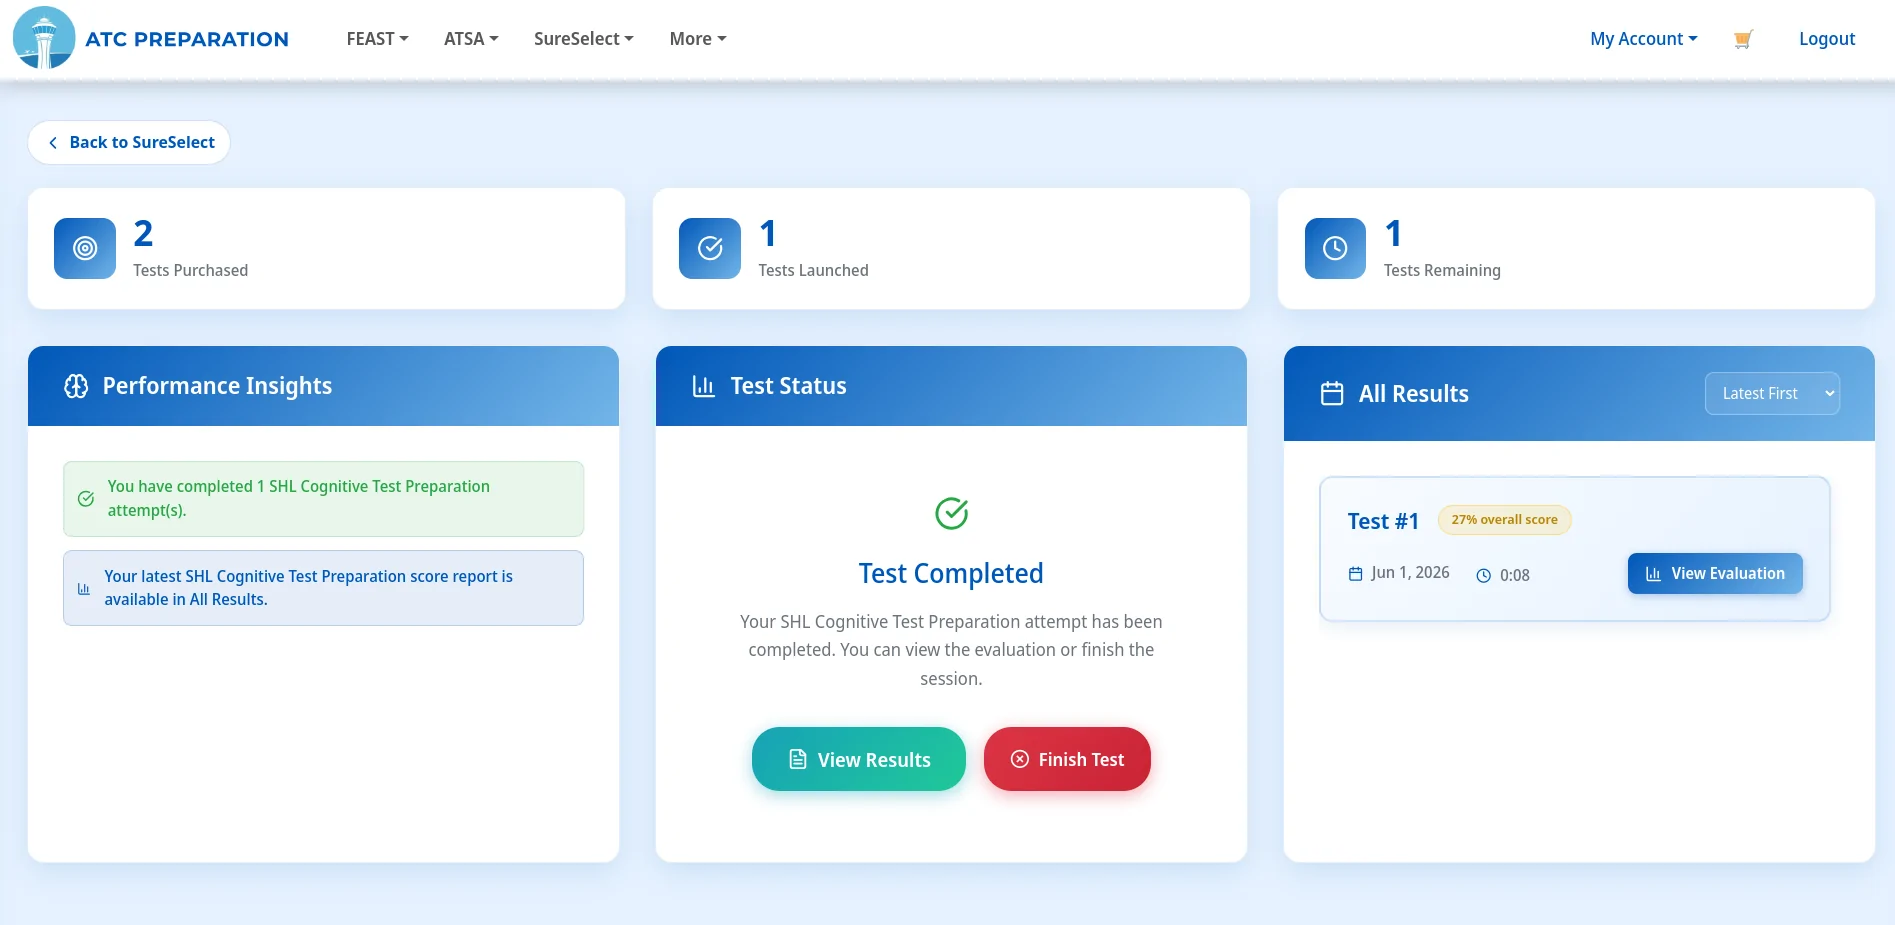Click the 'You have completed 1 SHL Cognitive' notice
Viewport: 1895px width, 925px height.
click(x=323, y=498)
